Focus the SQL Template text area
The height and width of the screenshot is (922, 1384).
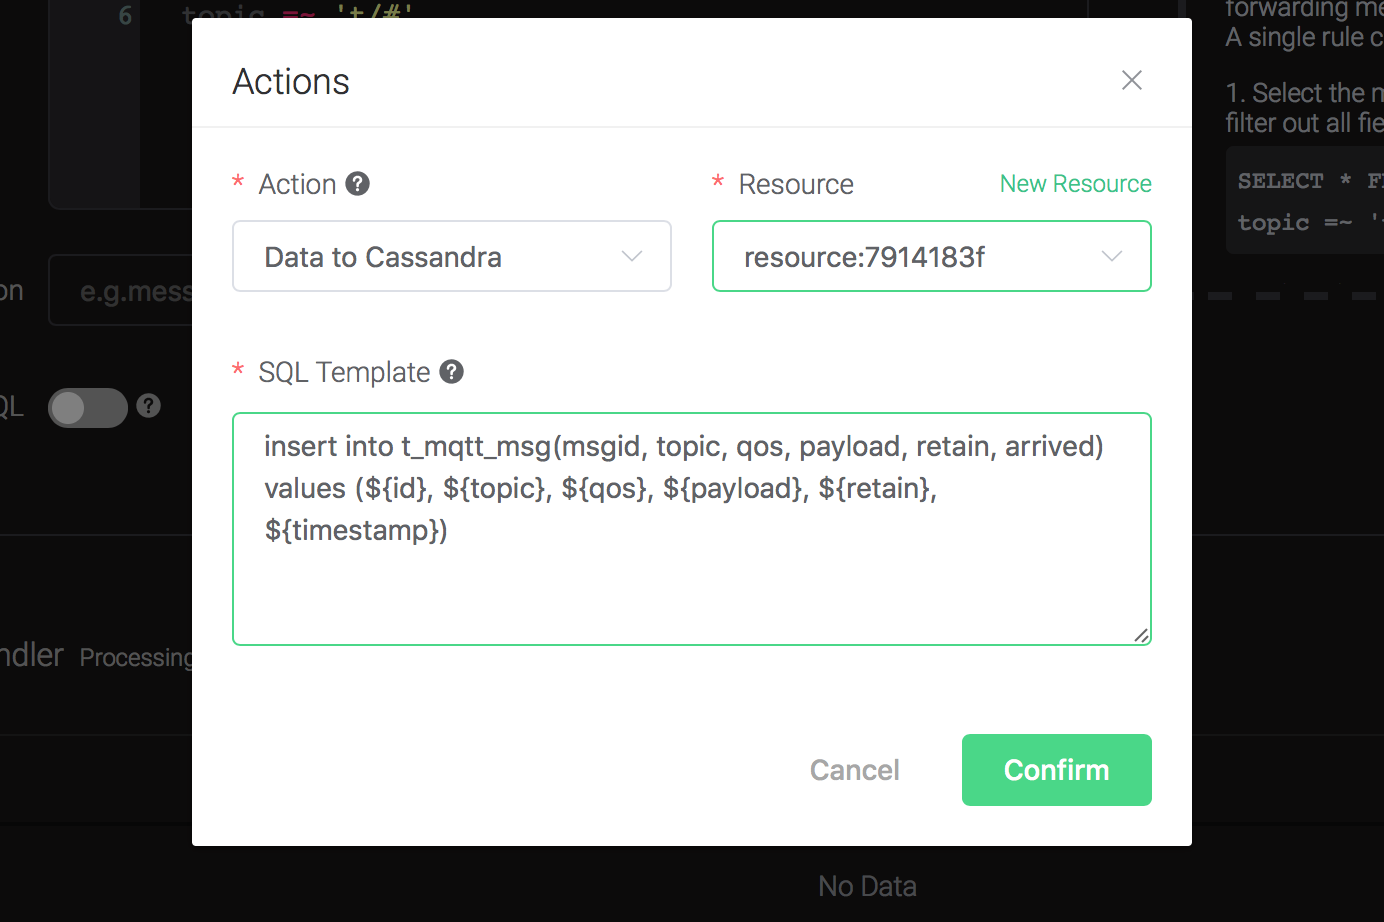[x=690, y=580]
